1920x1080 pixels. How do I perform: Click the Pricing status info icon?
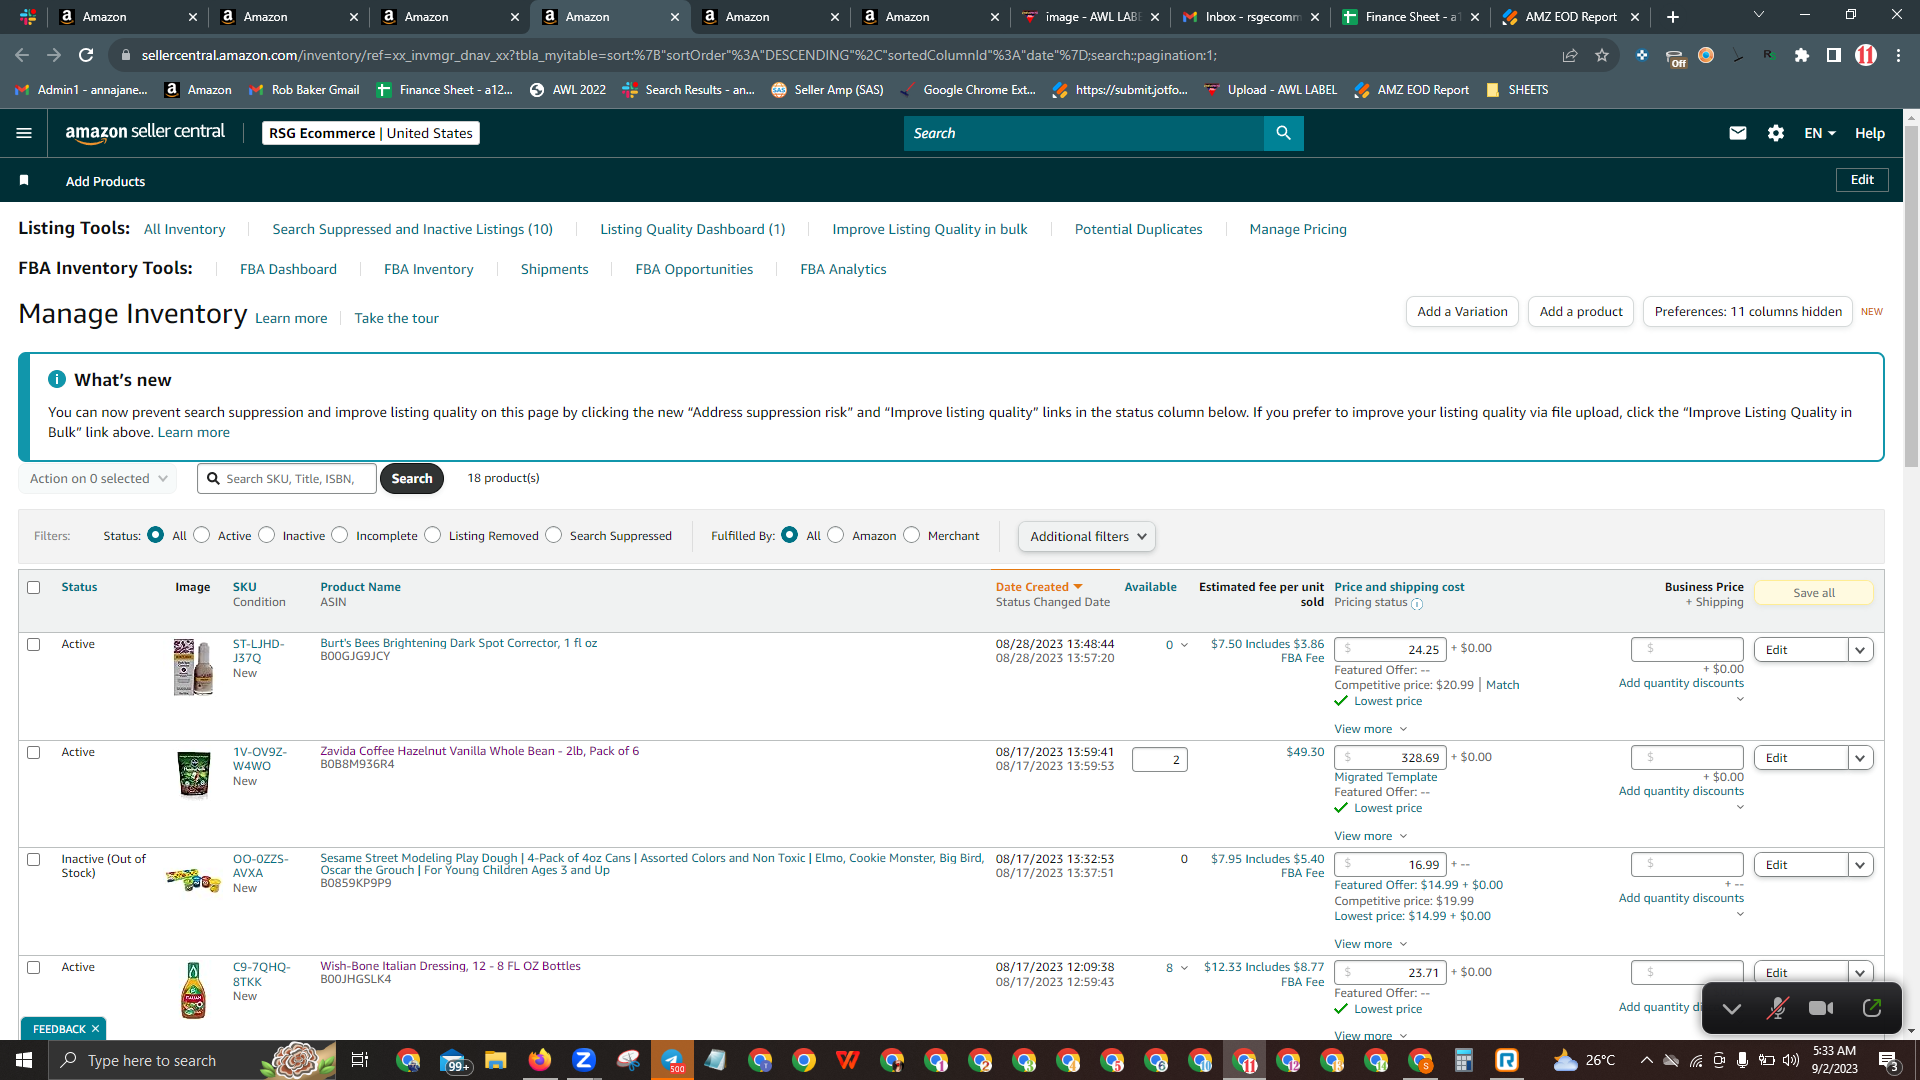click(x=1417, y=604)
